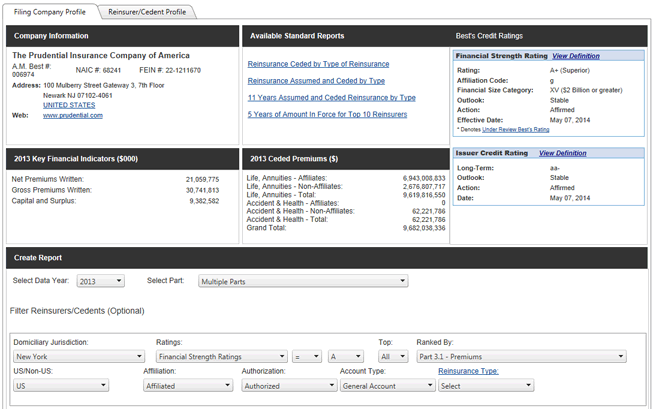Click Life, Annuities - Non-Affiliates value 2,676,807,717

424,187
